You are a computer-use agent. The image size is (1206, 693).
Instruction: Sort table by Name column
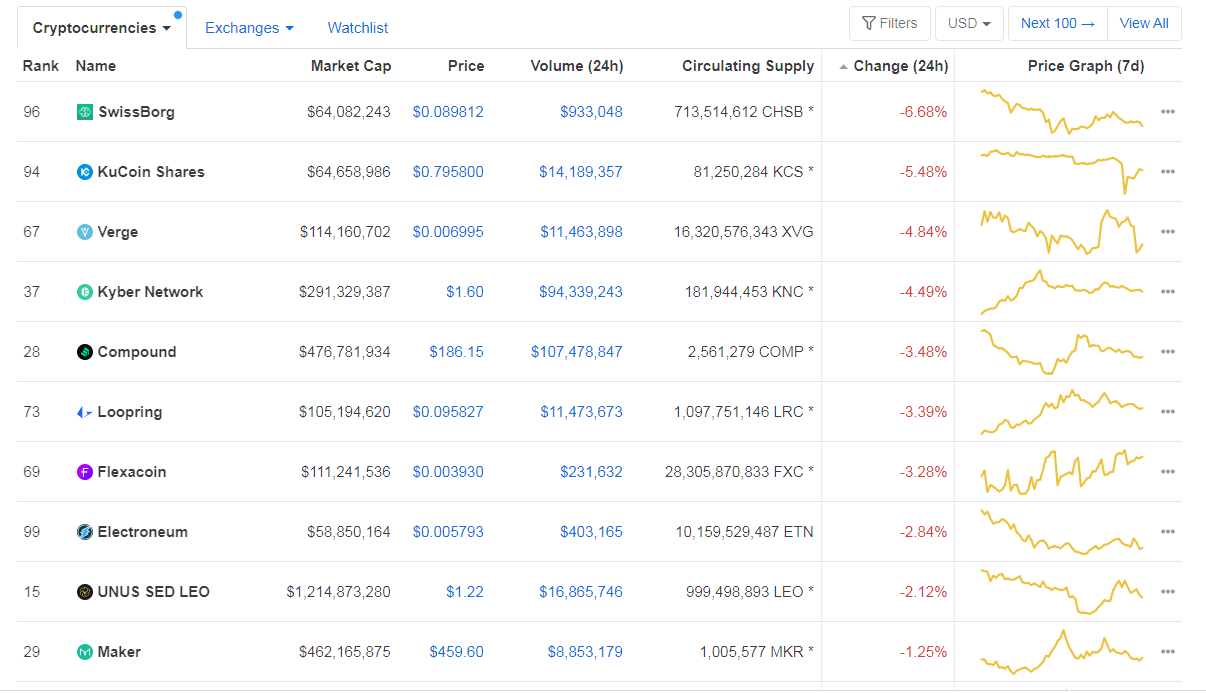(96, 66)
